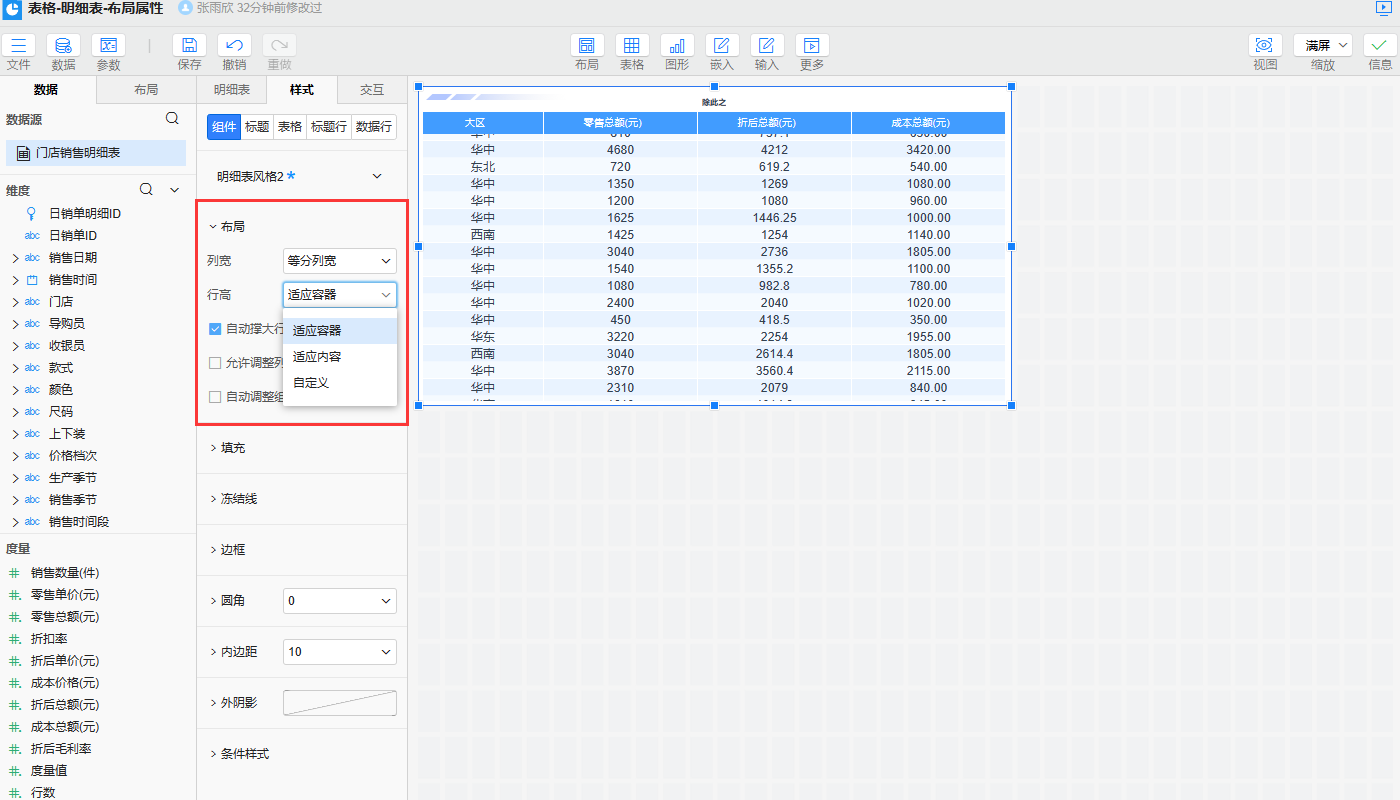1400x800 pixels.
Task: Click the Chart (图形) toolbar icon
Action: [x=677, y=46]
